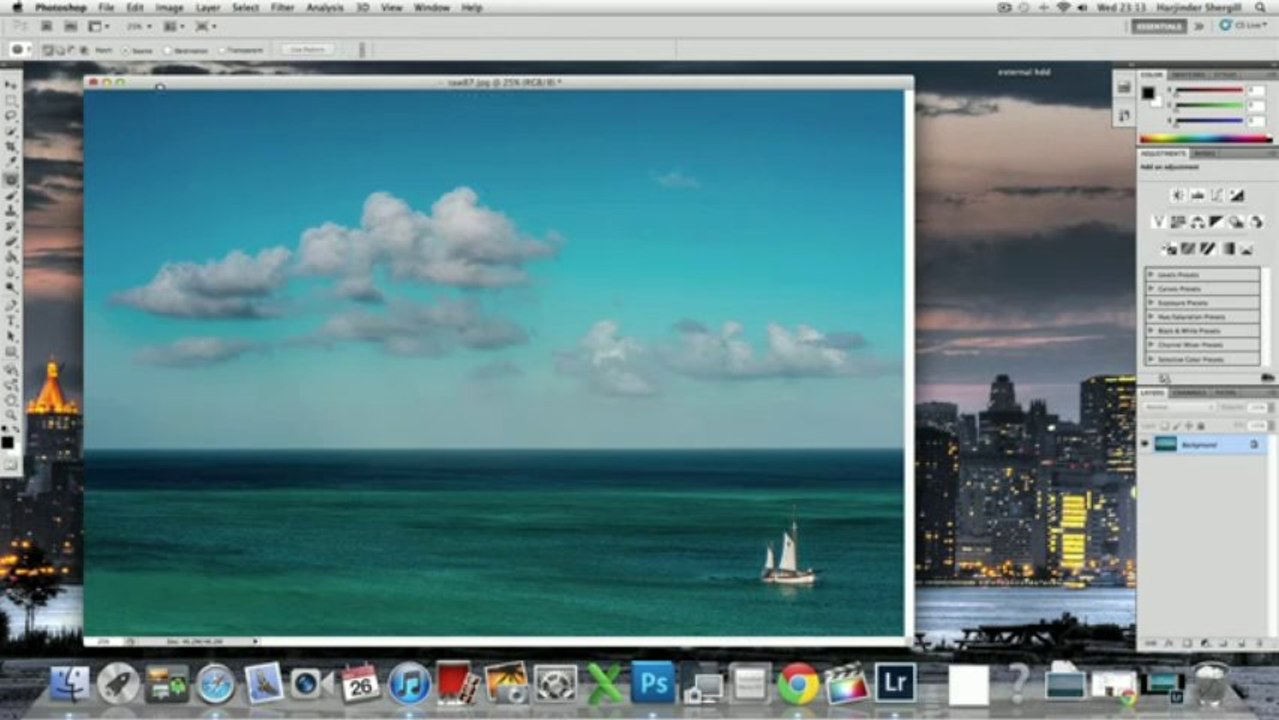
Task: Add a Vibrance adjustment
Action: (1159, 221)
